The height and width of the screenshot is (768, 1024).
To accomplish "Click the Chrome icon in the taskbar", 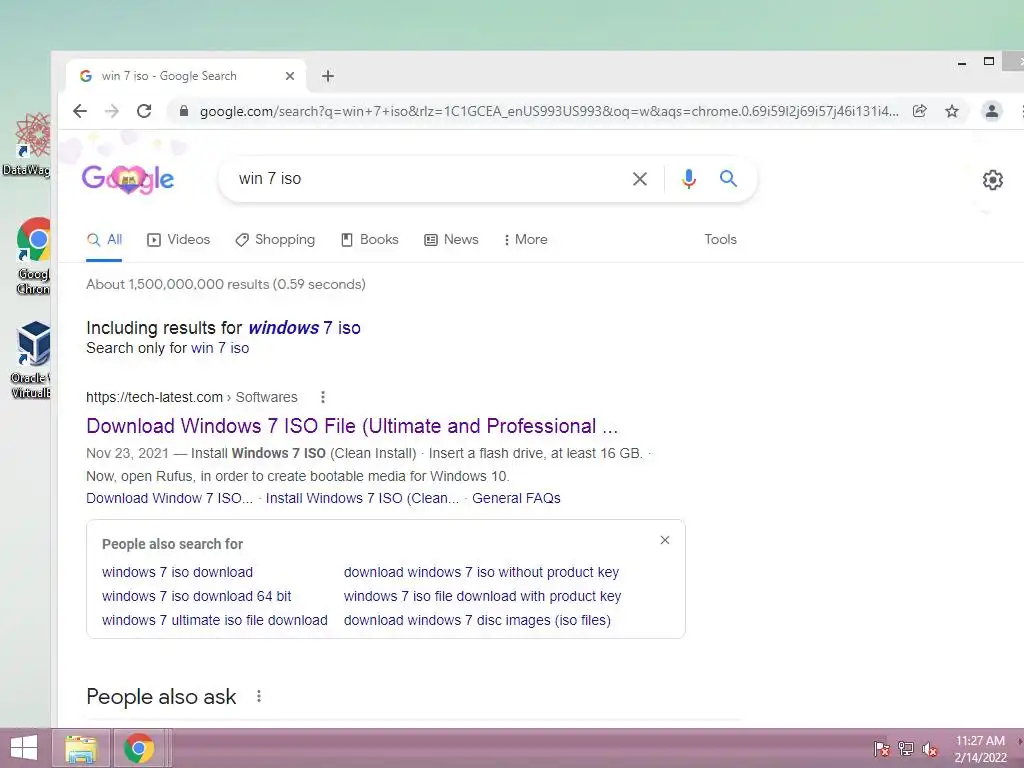I will (x=138, y=748).
